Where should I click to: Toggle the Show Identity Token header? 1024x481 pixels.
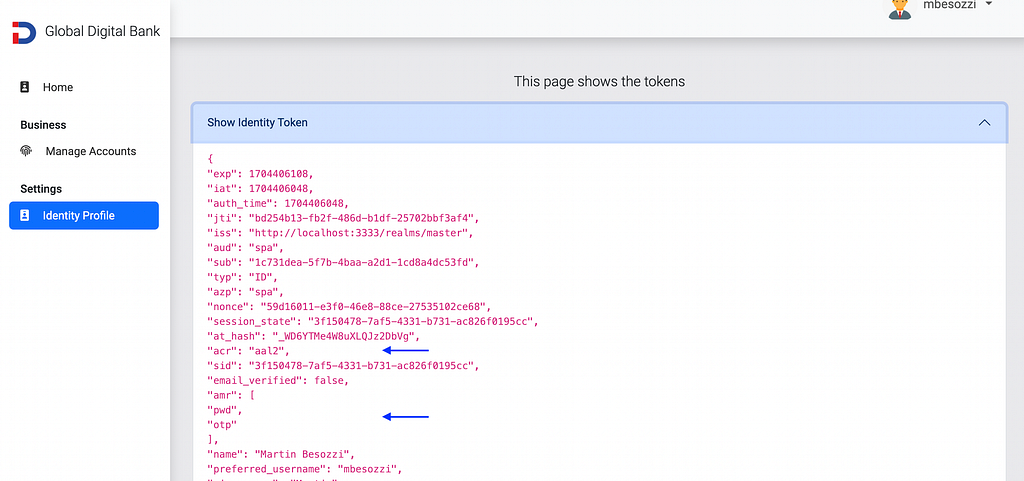(599, 123)
